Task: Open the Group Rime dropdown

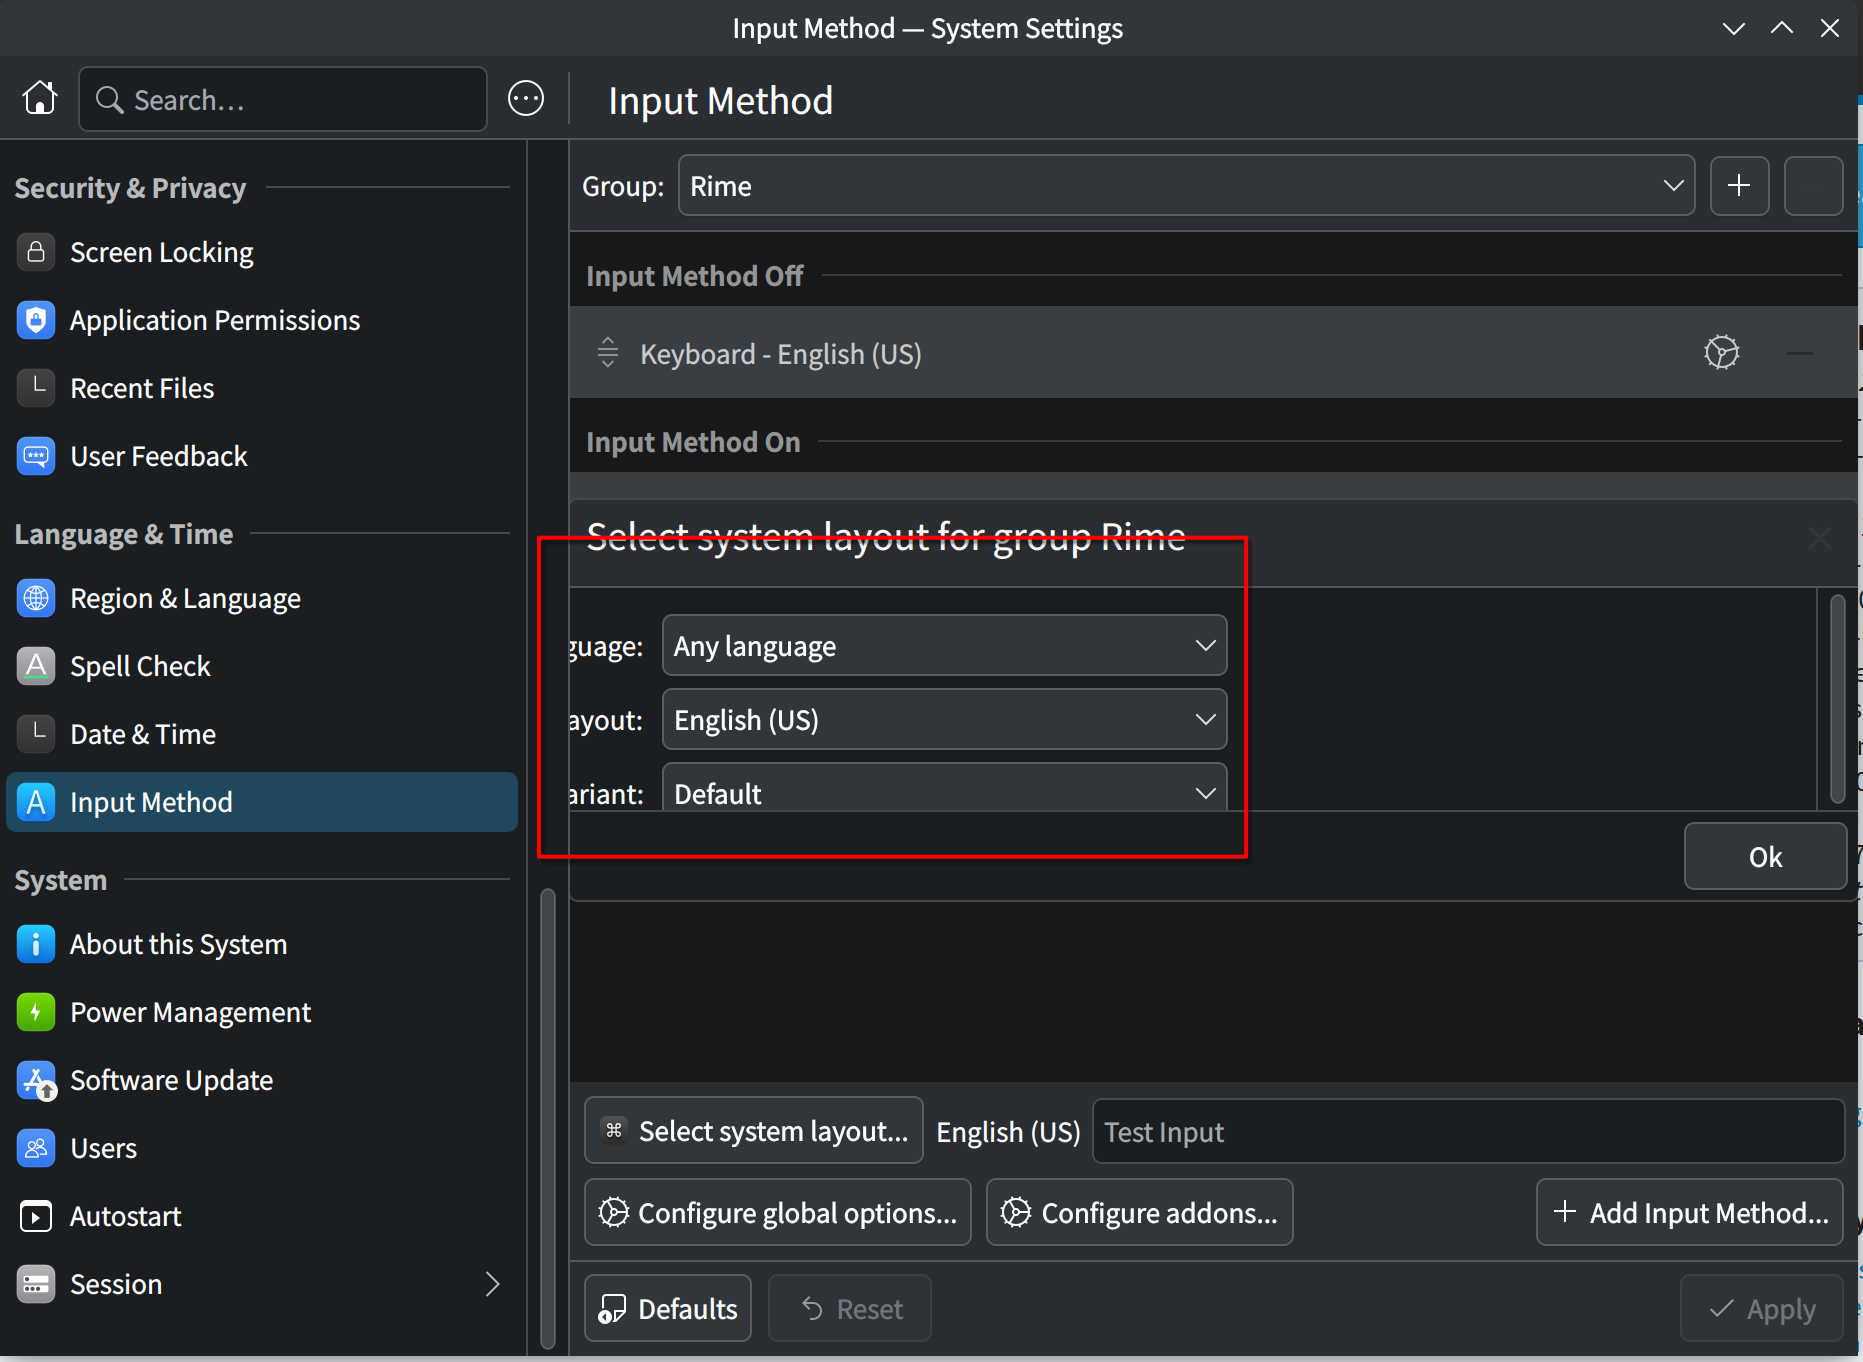Action: (1186, 186)
